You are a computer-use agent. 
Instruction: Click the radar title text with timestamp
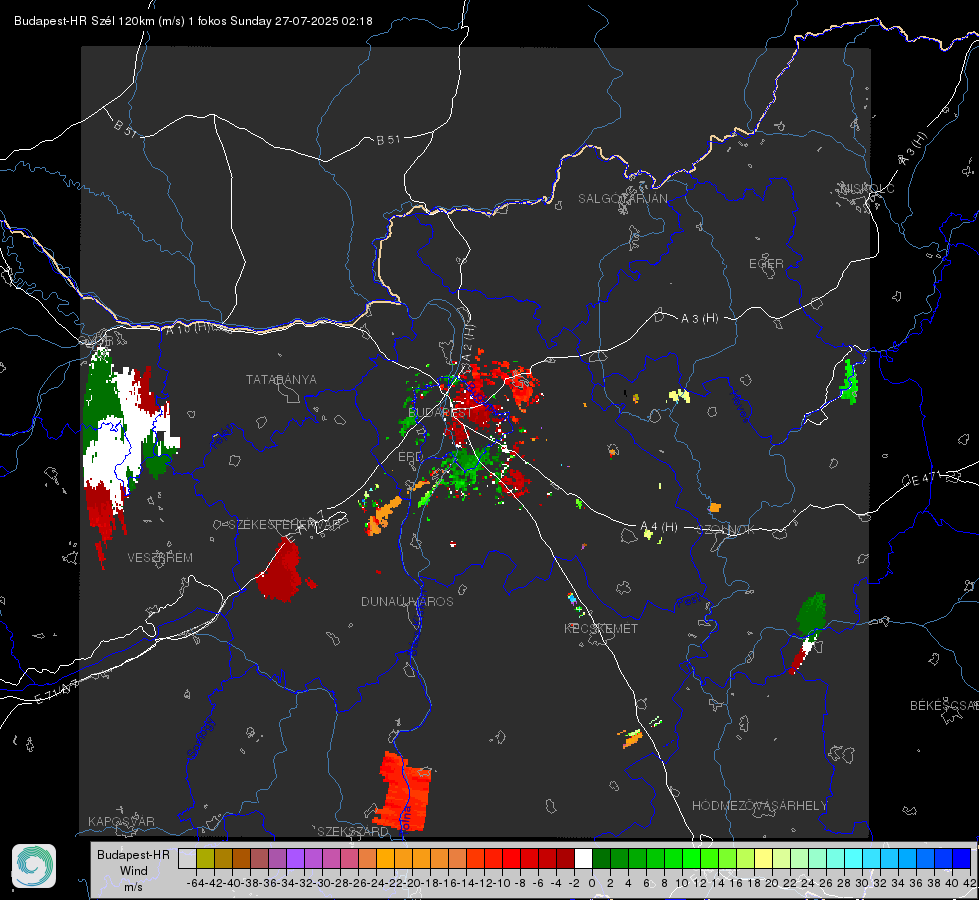click(x=193, y=21)
